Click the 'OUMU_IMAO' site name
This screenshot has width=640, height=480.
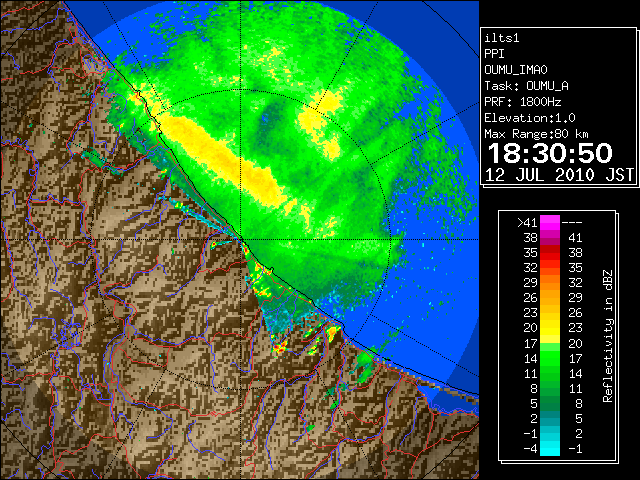[516, 70]
